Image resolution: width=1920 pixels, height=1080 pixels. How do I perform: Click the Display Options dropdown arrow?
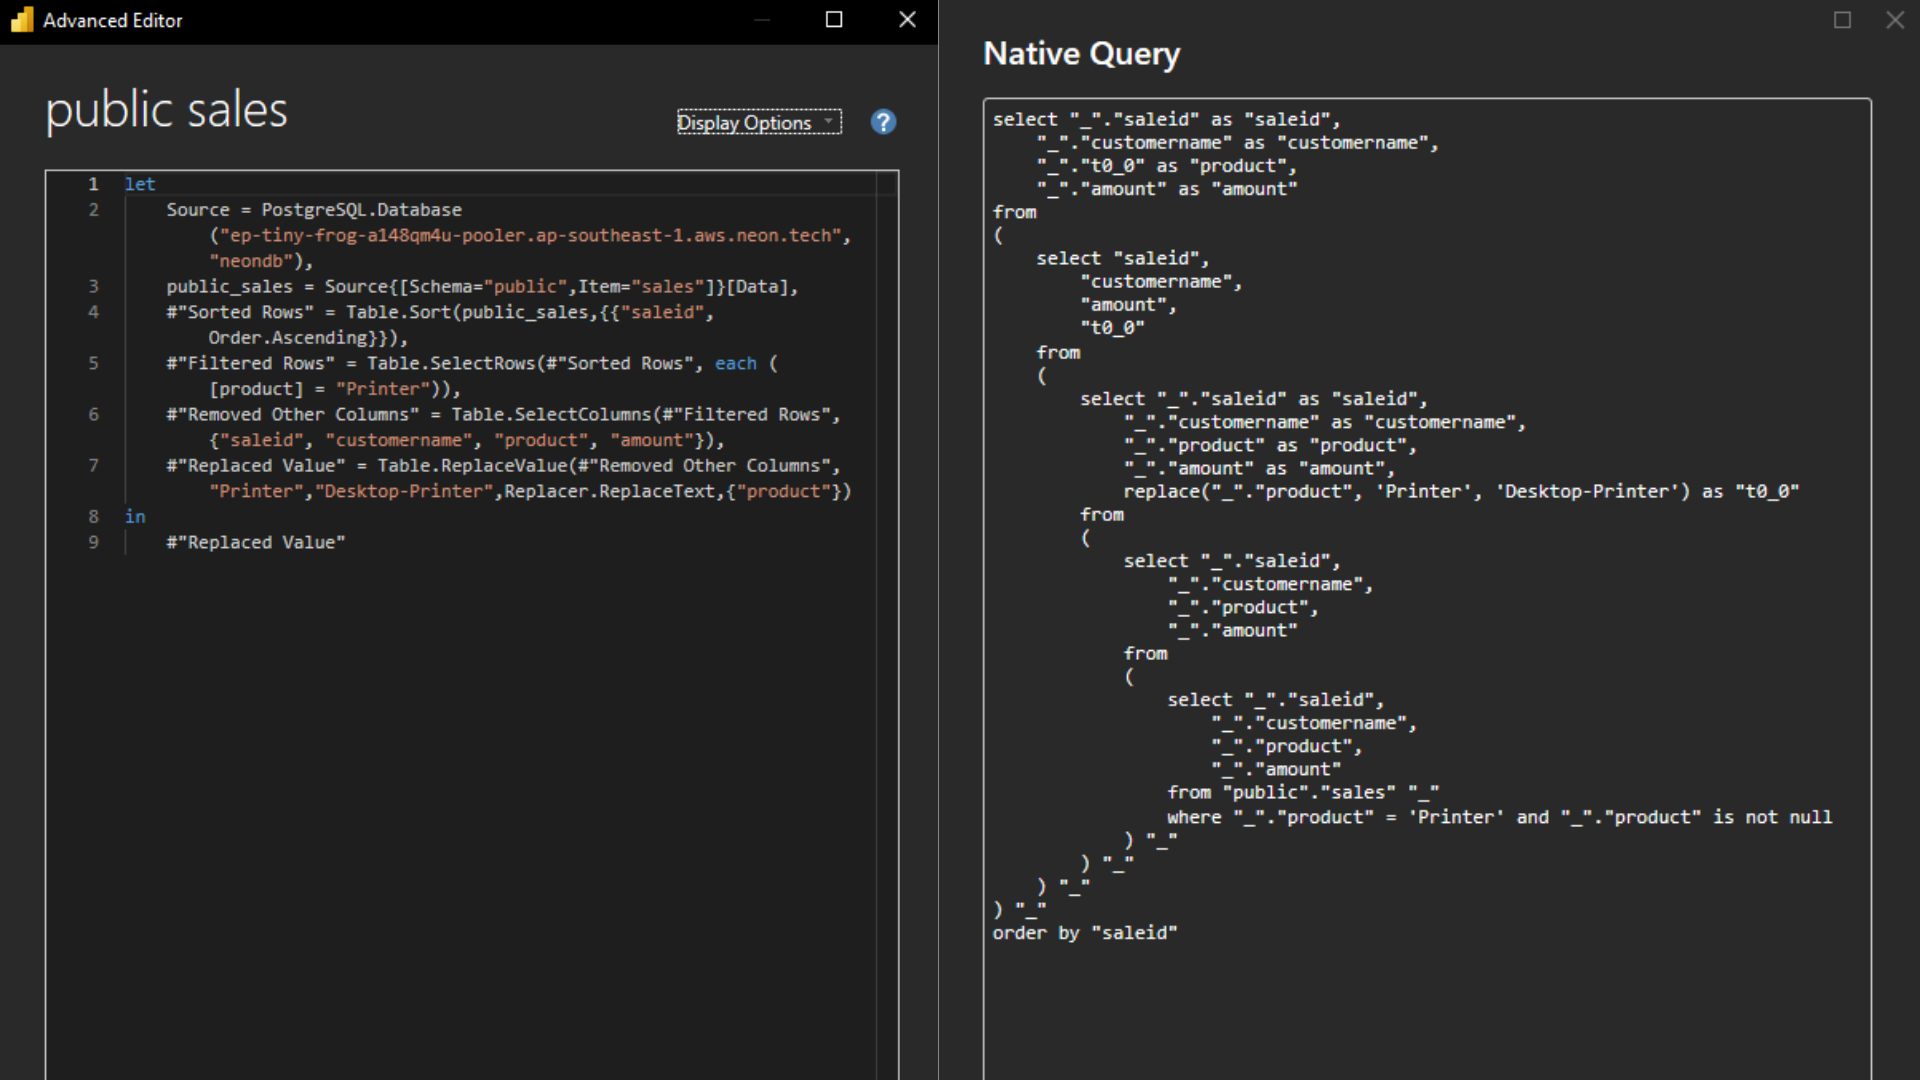click(x=828, y=121)
